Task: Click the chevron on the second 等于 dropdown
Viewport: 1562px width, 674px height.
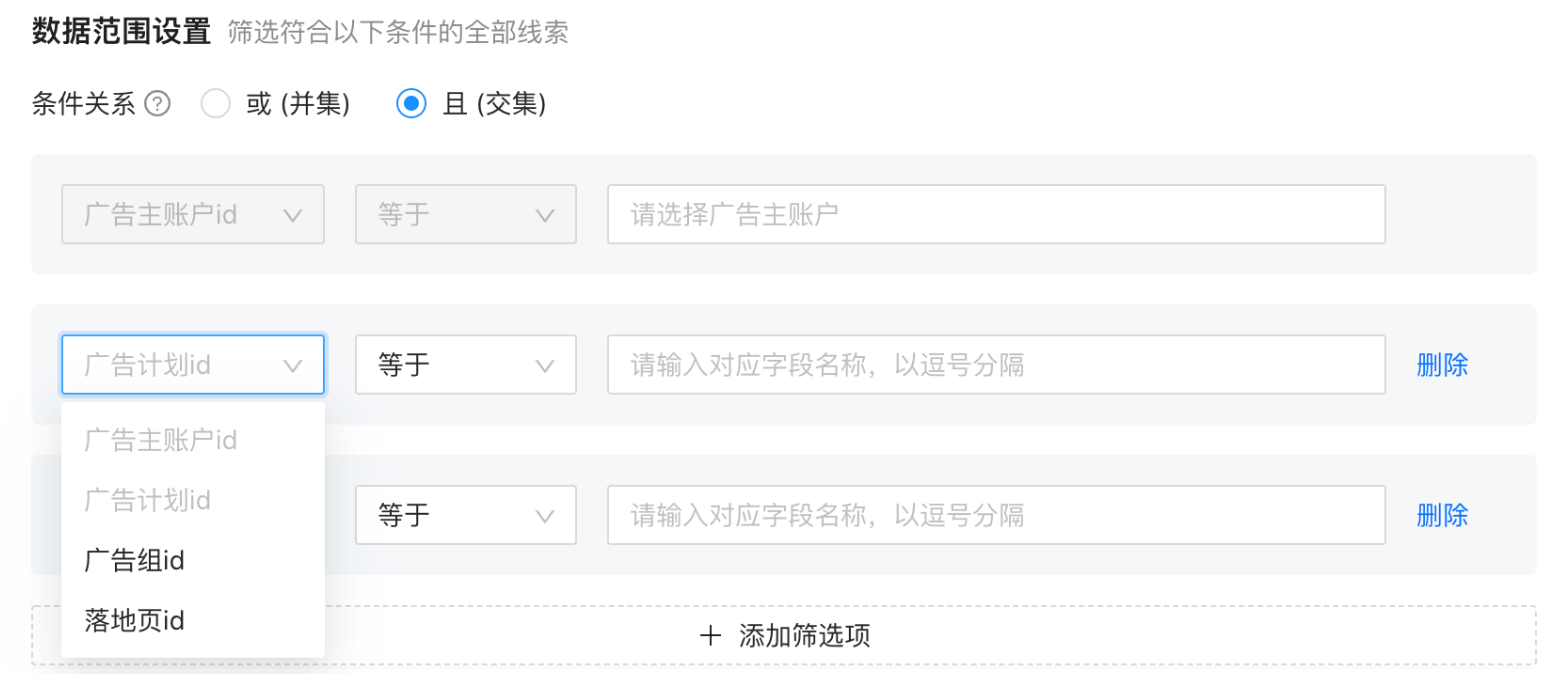Action: click(x=545, y=364)
